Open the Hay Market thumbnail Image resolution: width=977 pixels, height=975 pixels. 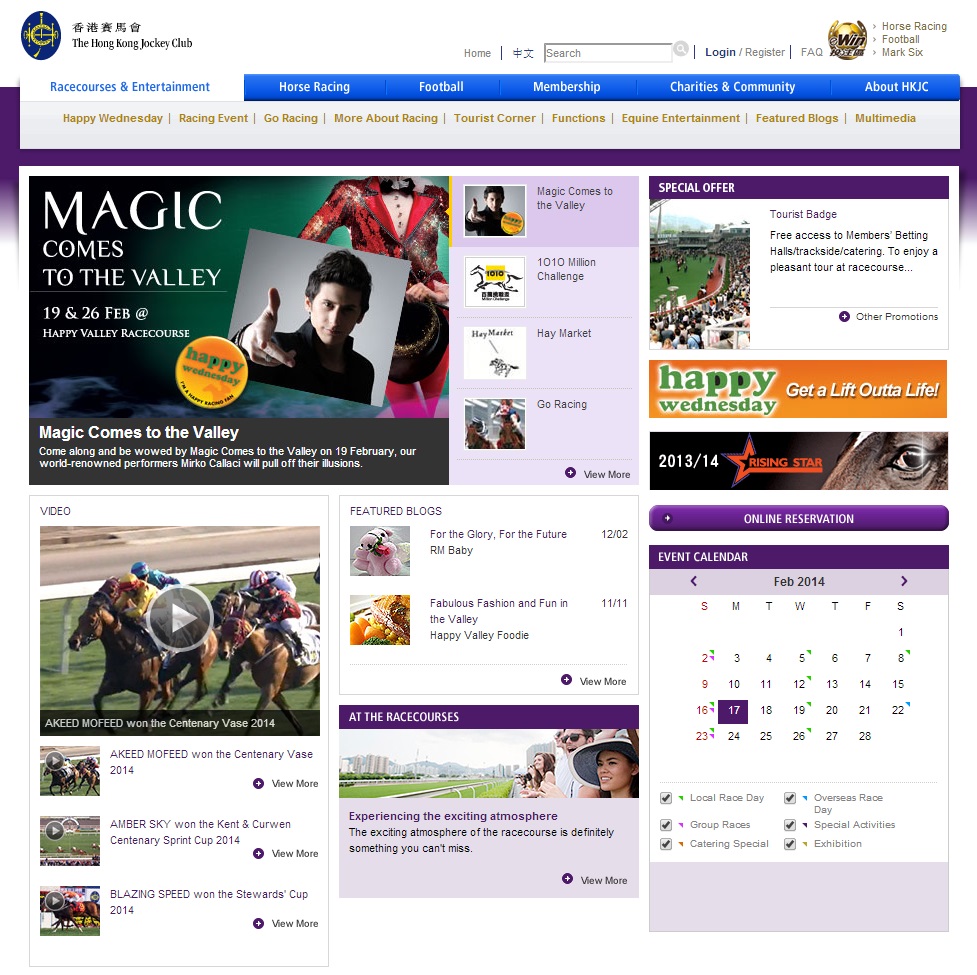[x=494, y=353]
